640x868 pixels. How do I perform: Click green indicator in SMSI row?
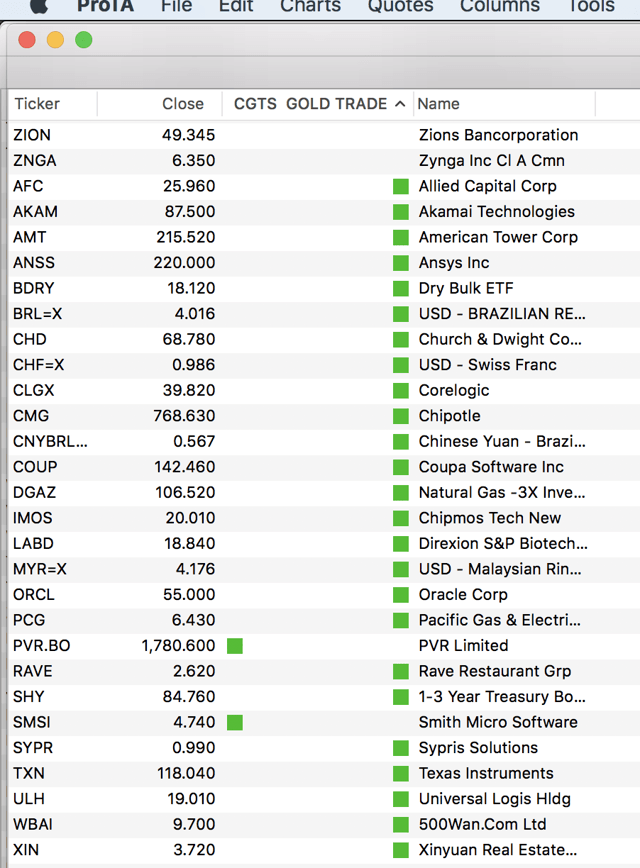click(x=235, y=722)
